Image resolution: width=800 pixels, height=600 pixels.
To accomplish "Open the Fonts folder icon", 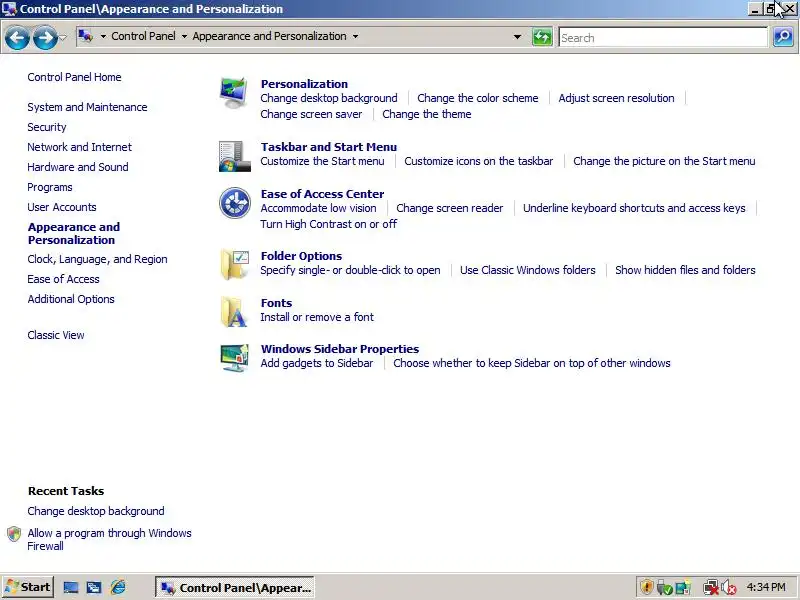I will pyautogui.click(x=234, y=311).
